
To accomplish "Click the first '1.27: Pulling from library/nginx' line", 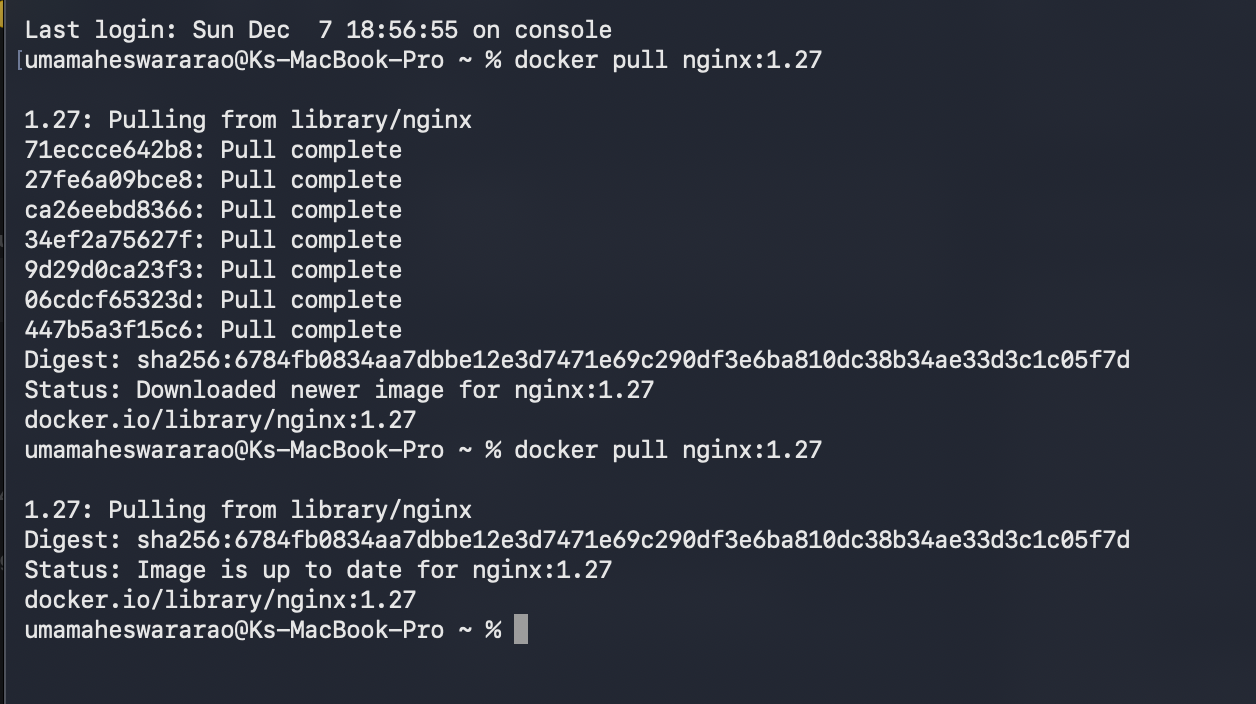I will (x=248, y=120).
